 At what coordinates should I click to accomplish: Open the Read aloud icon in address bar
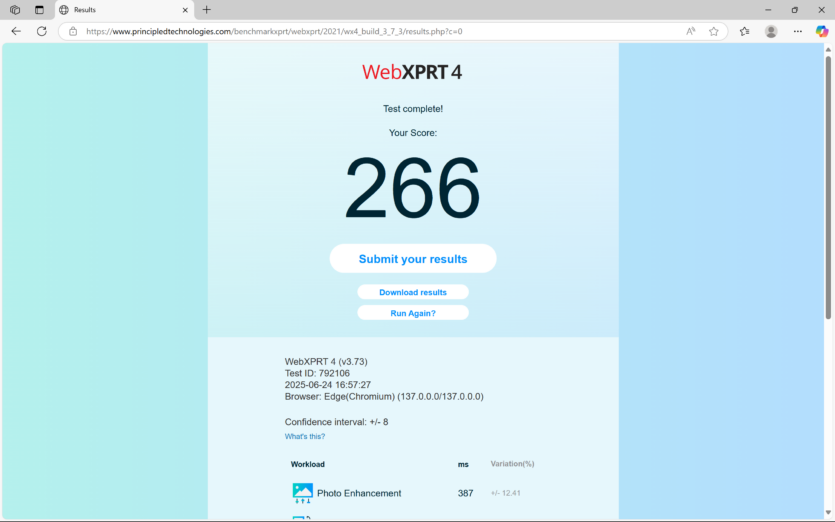coord(691,31)
